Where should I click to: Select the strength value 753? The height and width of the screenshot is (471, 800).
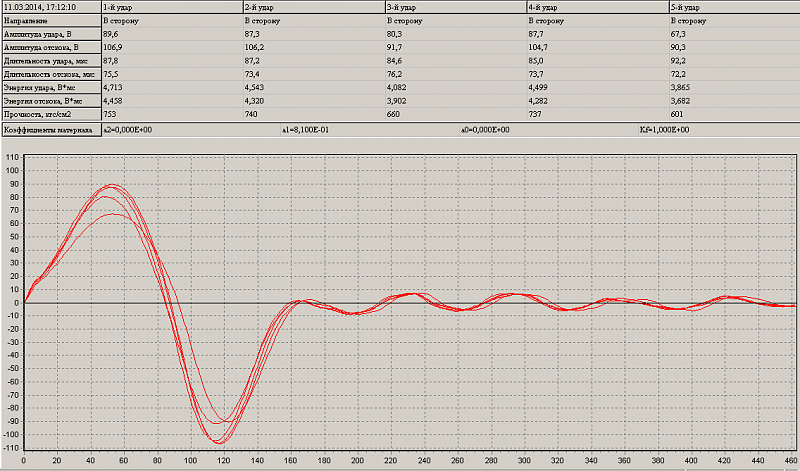[x=110, y=114]
